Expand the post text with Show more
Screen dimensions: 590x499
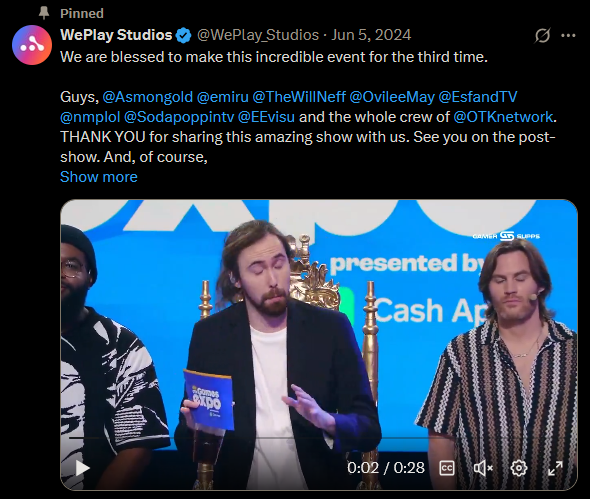click(x=99, y=177)
